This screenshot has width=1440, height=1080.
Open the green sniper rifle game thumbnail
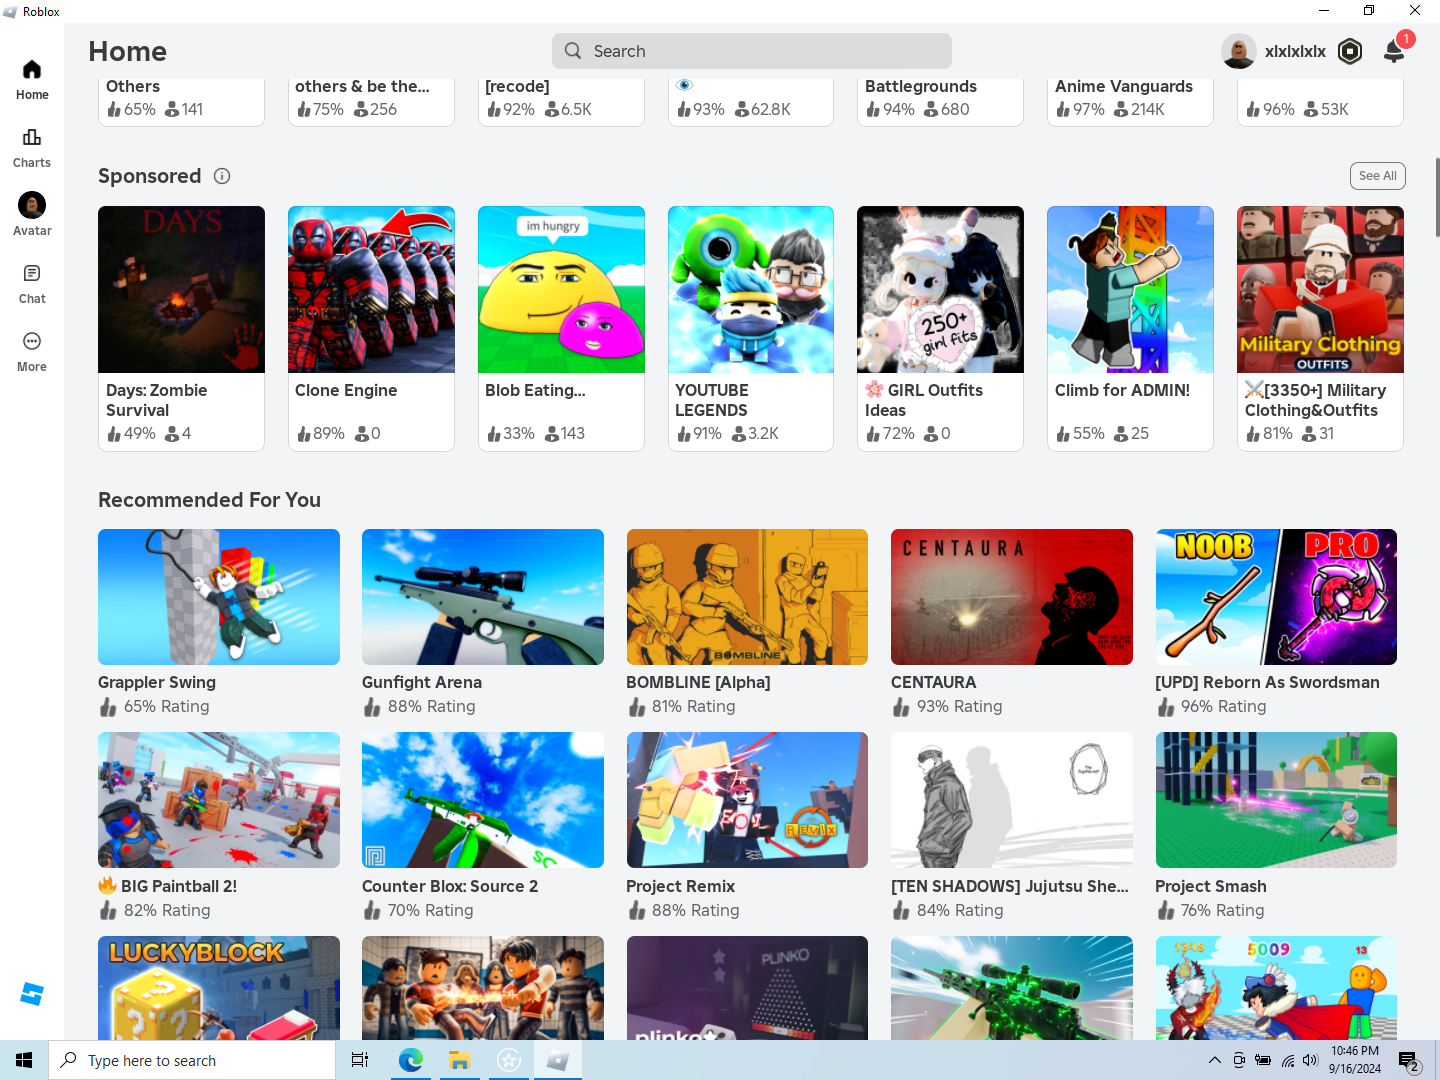point(1012,988)
